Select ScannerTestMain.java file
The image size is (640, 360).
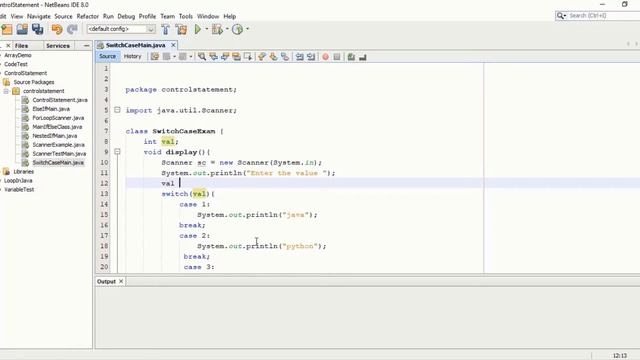point(59,154)
